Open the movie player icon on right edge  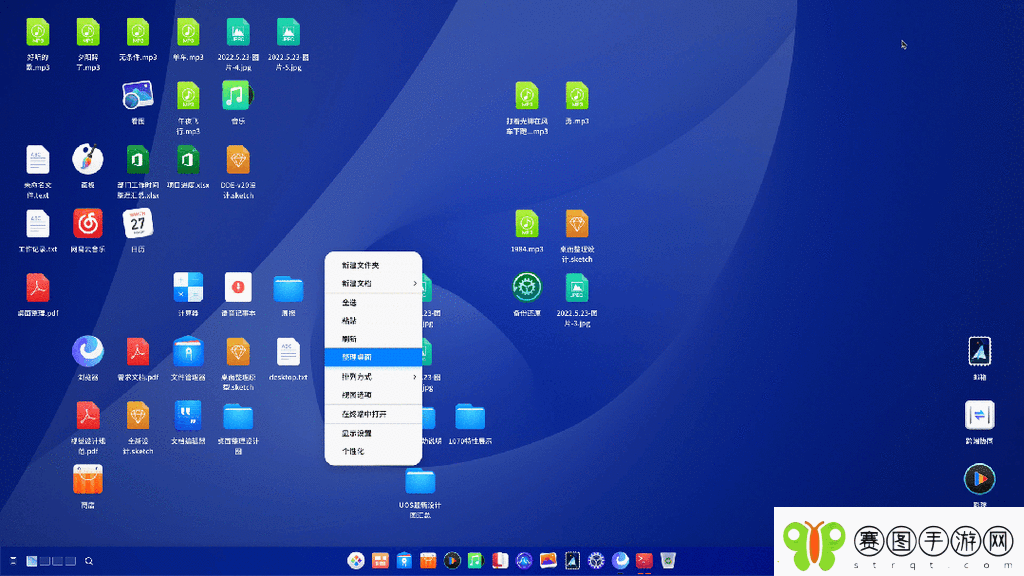(980, 479)
